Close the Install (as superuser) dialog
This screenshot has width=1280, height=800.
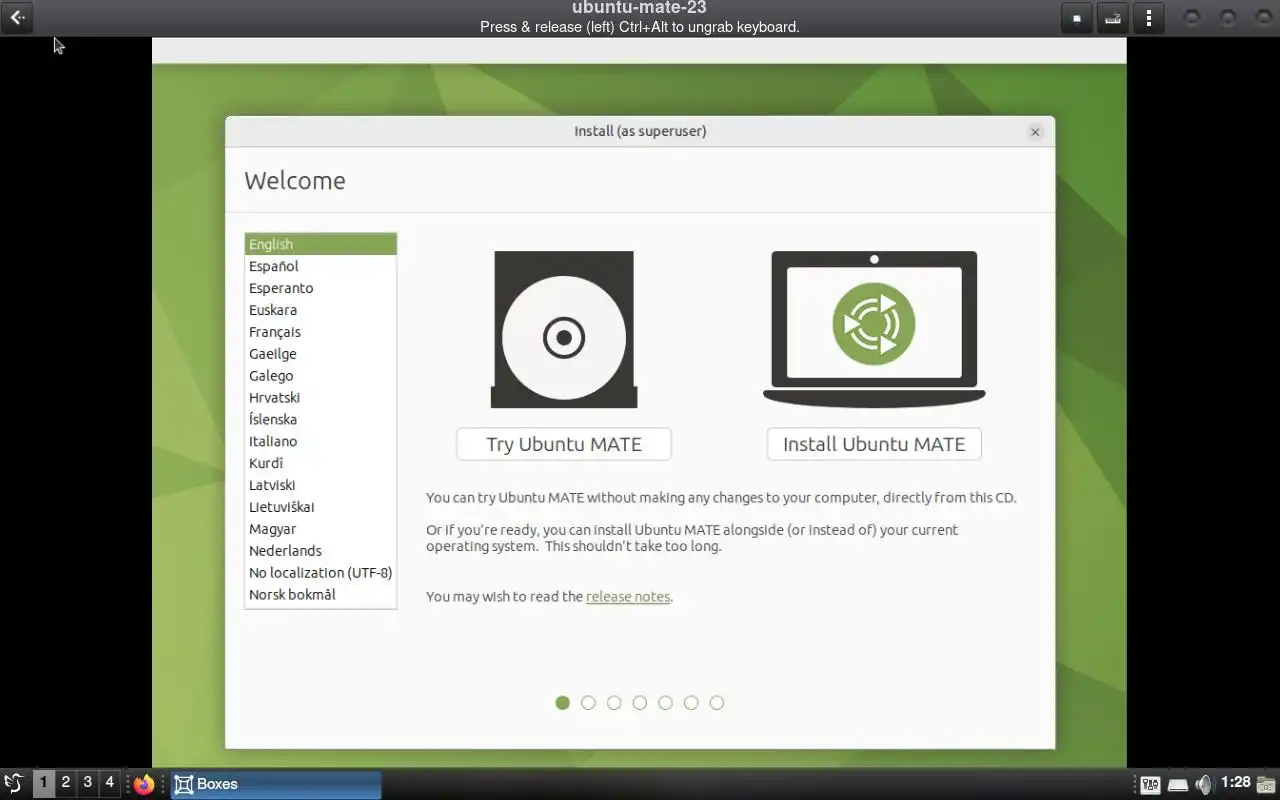click(1035, 132)
